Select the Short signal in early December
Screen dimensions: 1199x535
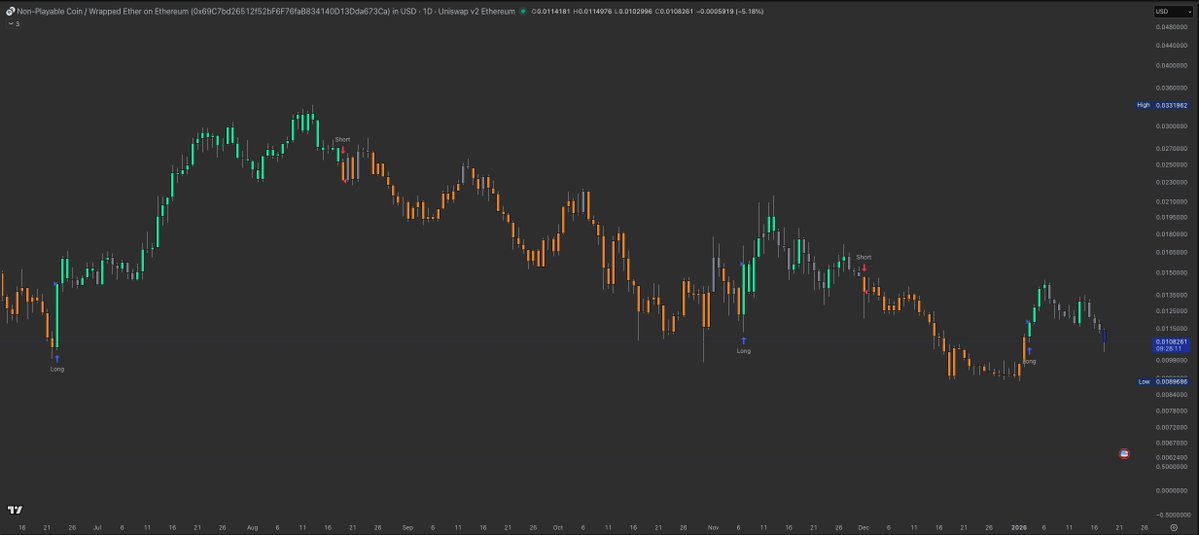coord(863,261)
